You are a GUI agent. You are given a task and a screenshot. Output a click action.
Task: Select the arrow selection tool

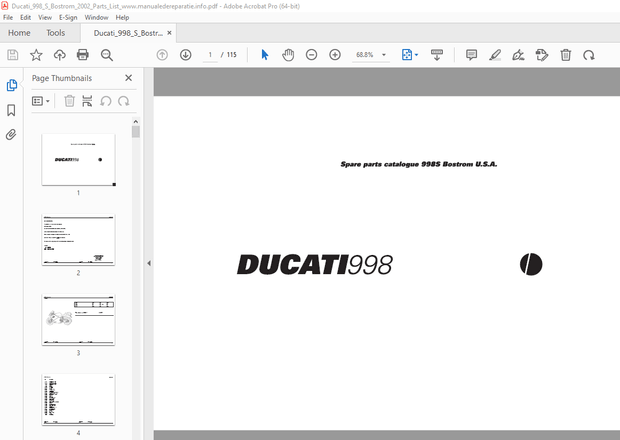265,55
